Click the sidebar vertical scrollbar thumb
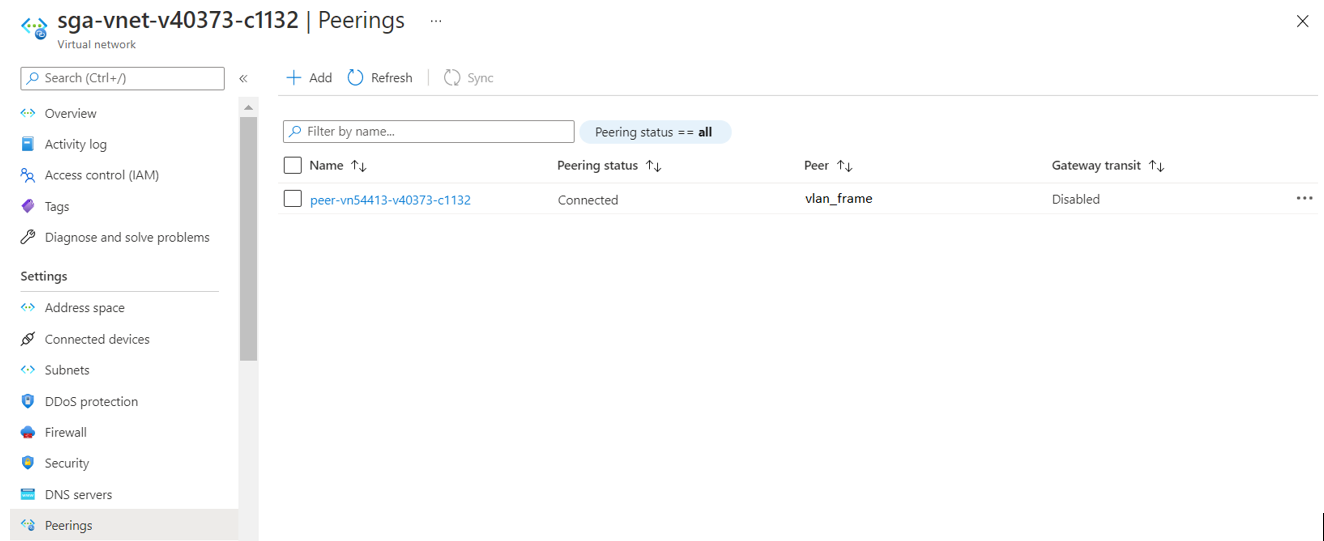Screen dimensions: 1324x541 coord(248,238)
